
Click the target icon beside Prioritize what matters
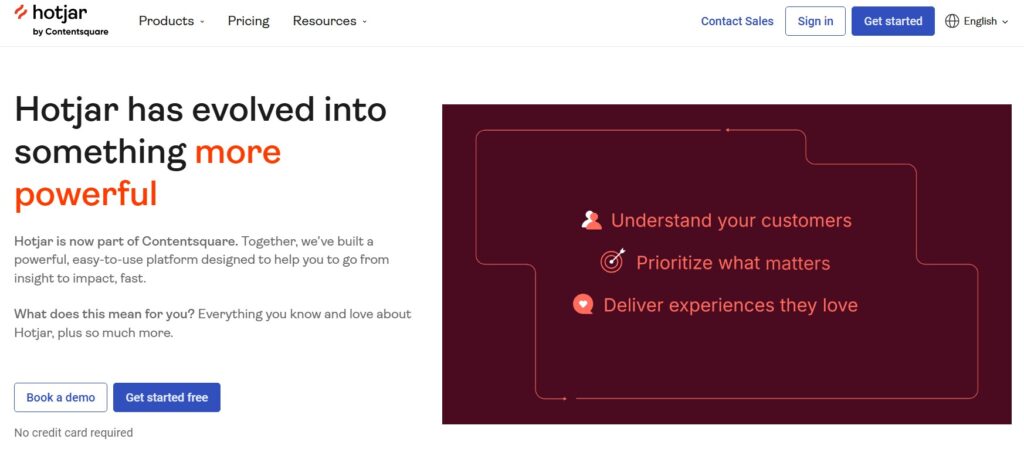pyautogui.click(x=612, y=262)
